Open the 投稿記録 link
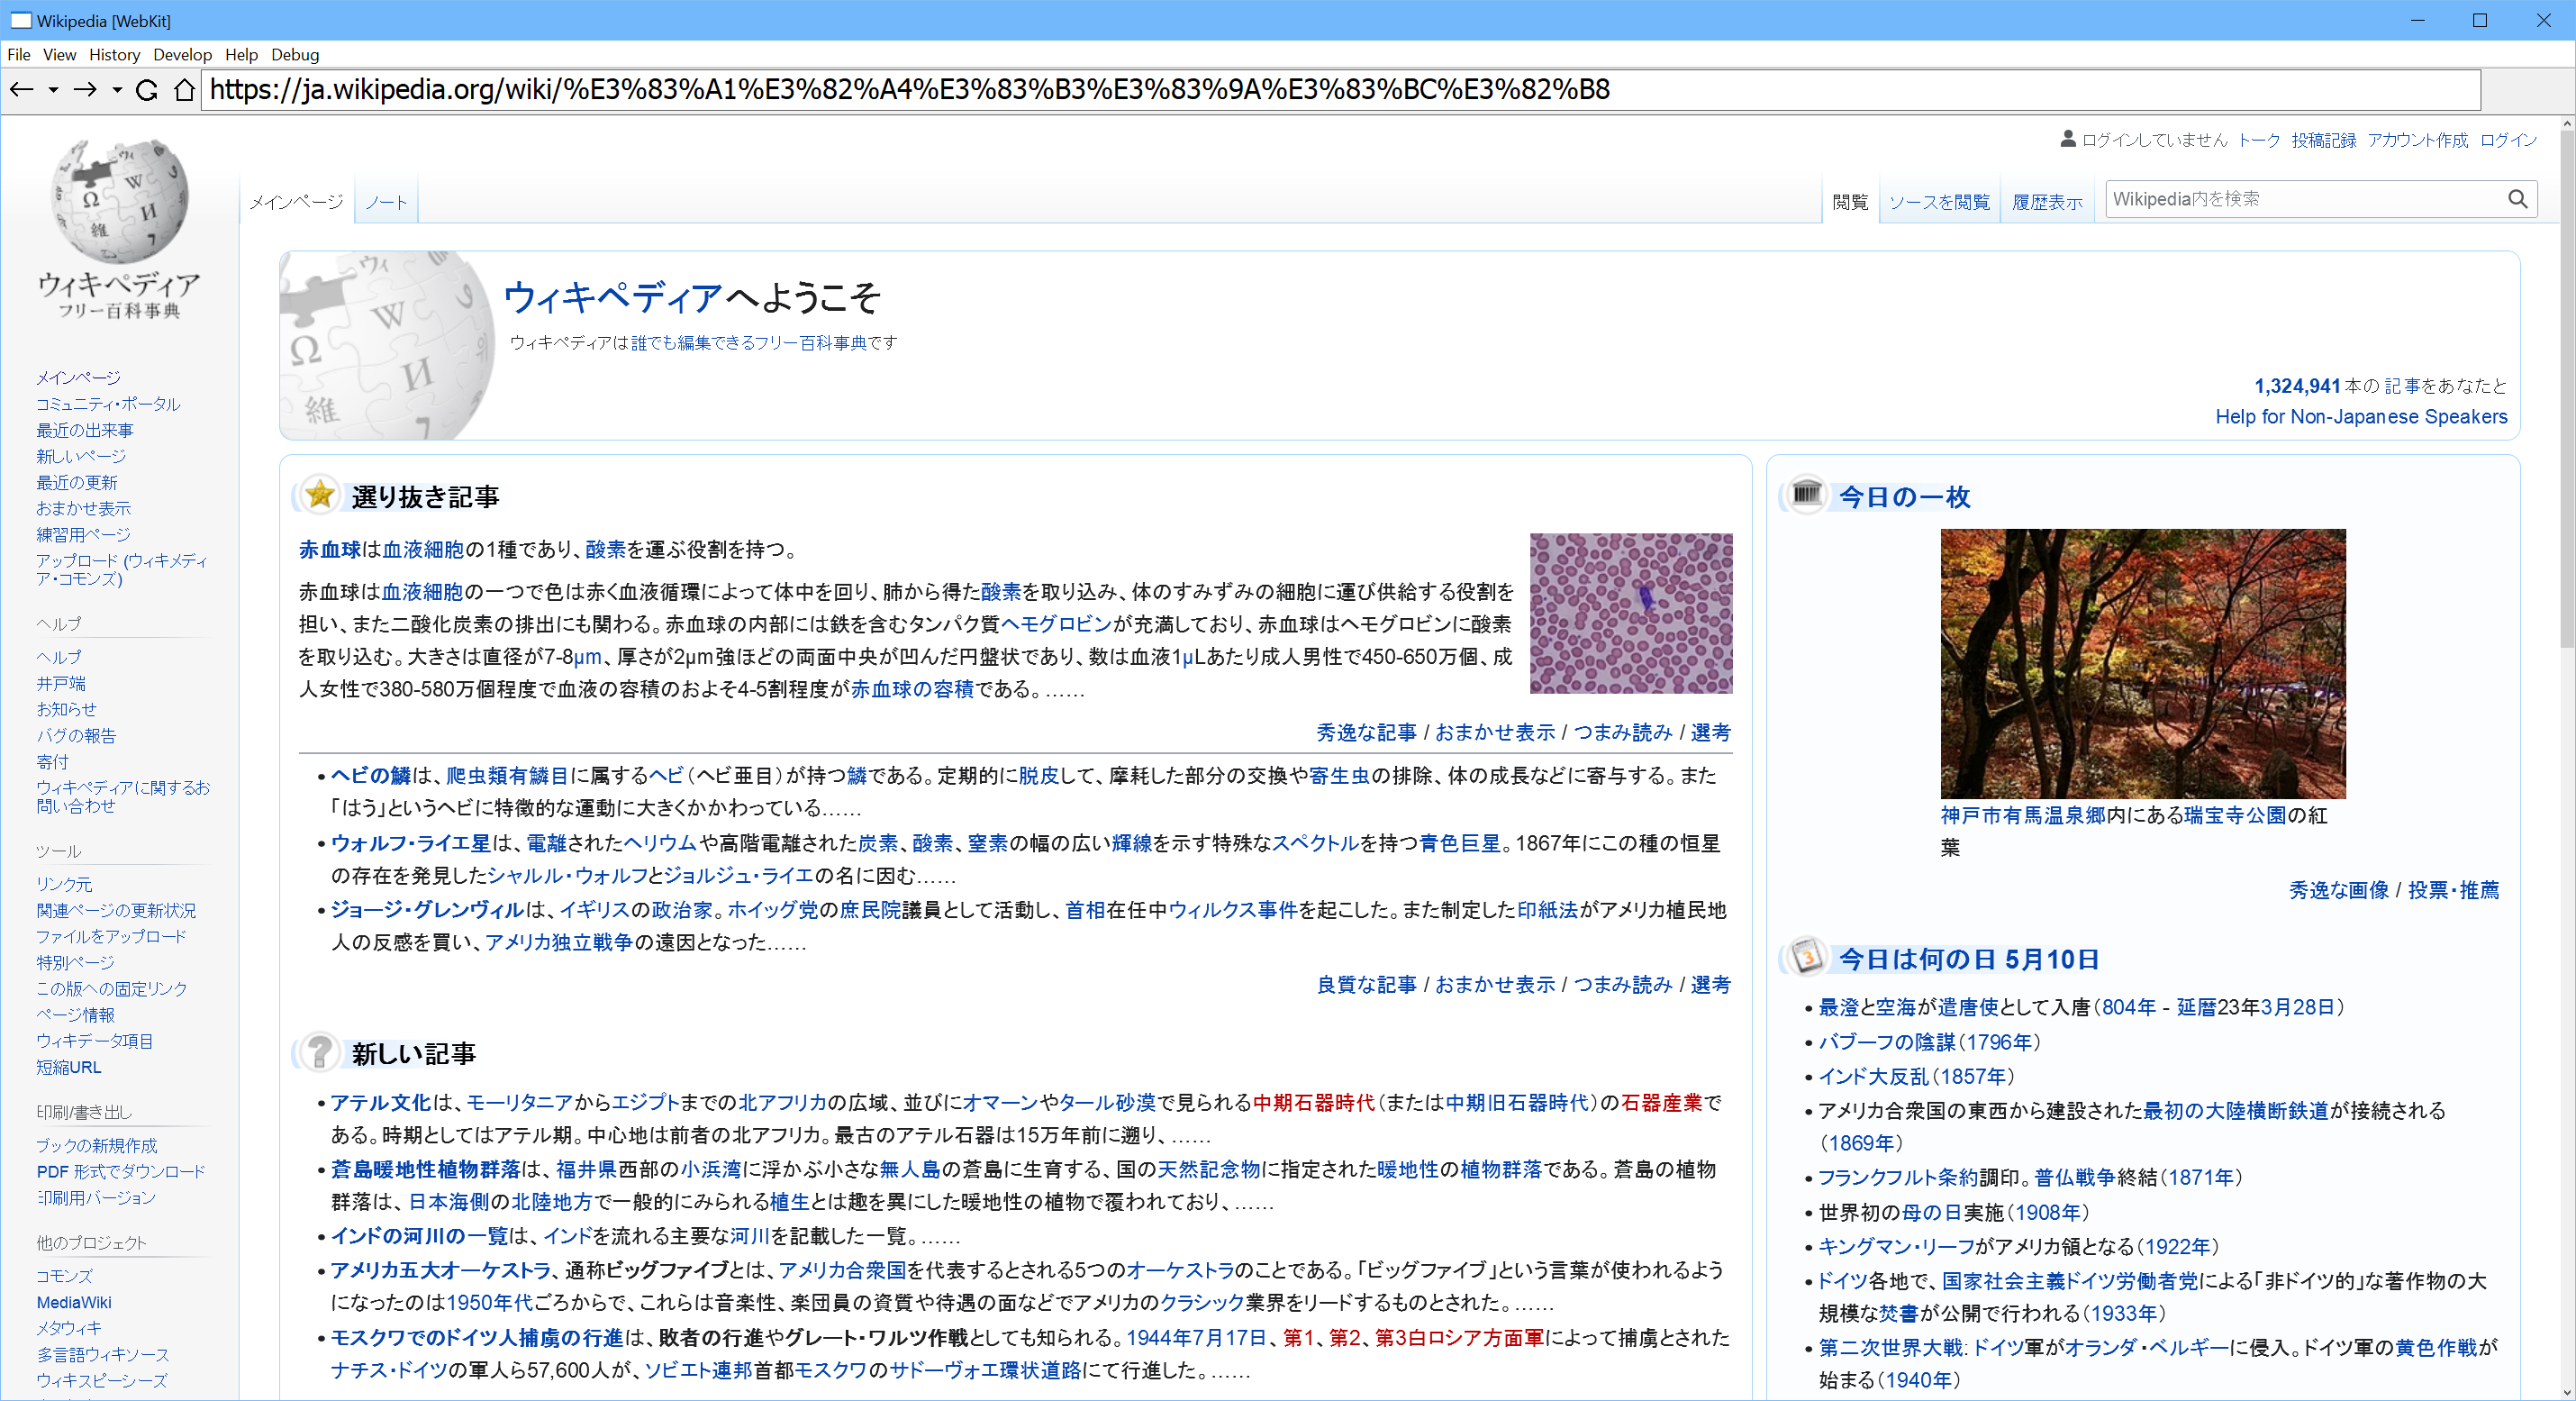Image resolution: width=2576 pixels, height=1401 pixels. (x=2323, y=140)
